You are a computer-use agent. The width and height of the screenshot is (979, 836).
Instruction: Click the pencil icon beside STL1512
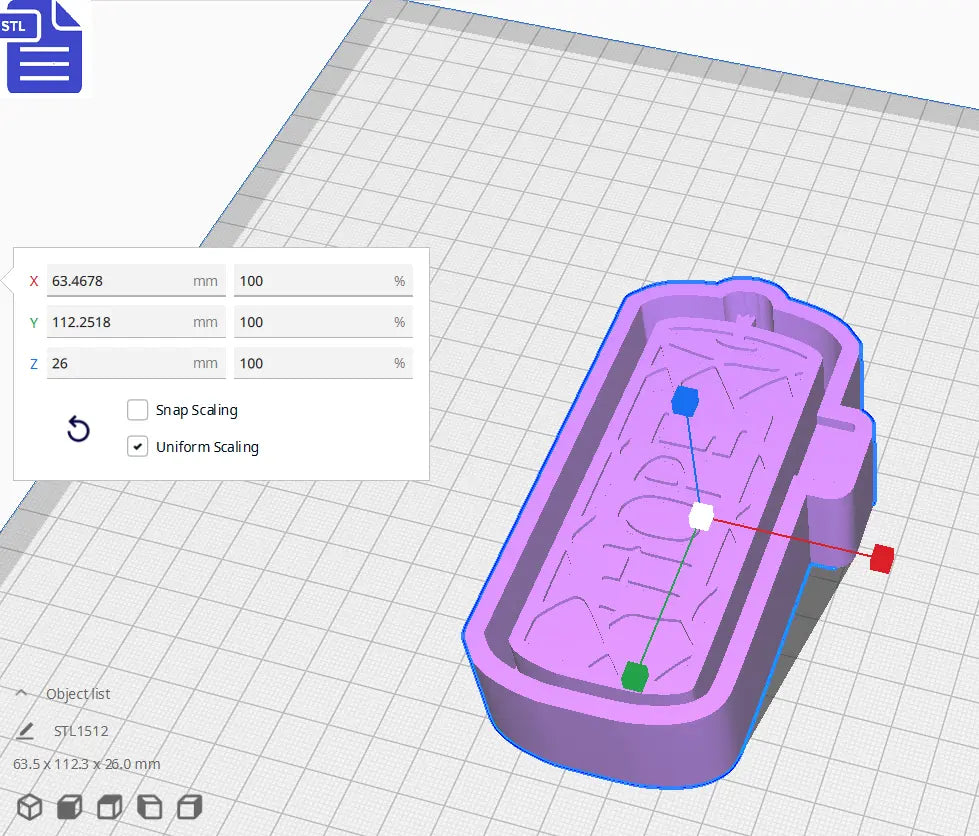[26, 730]
